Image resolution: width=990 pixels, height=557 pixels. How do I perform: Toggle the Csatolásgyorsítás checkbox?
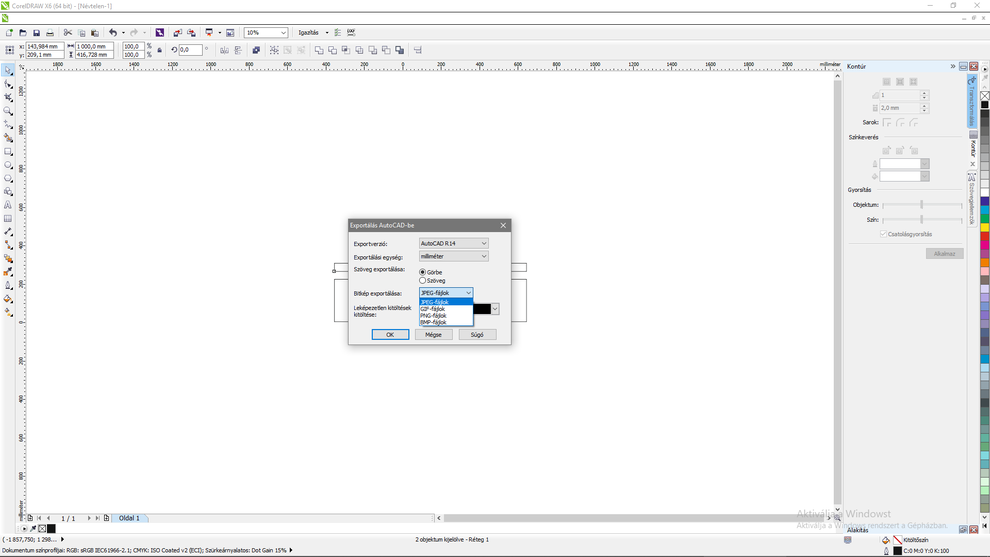coord(883,234)
